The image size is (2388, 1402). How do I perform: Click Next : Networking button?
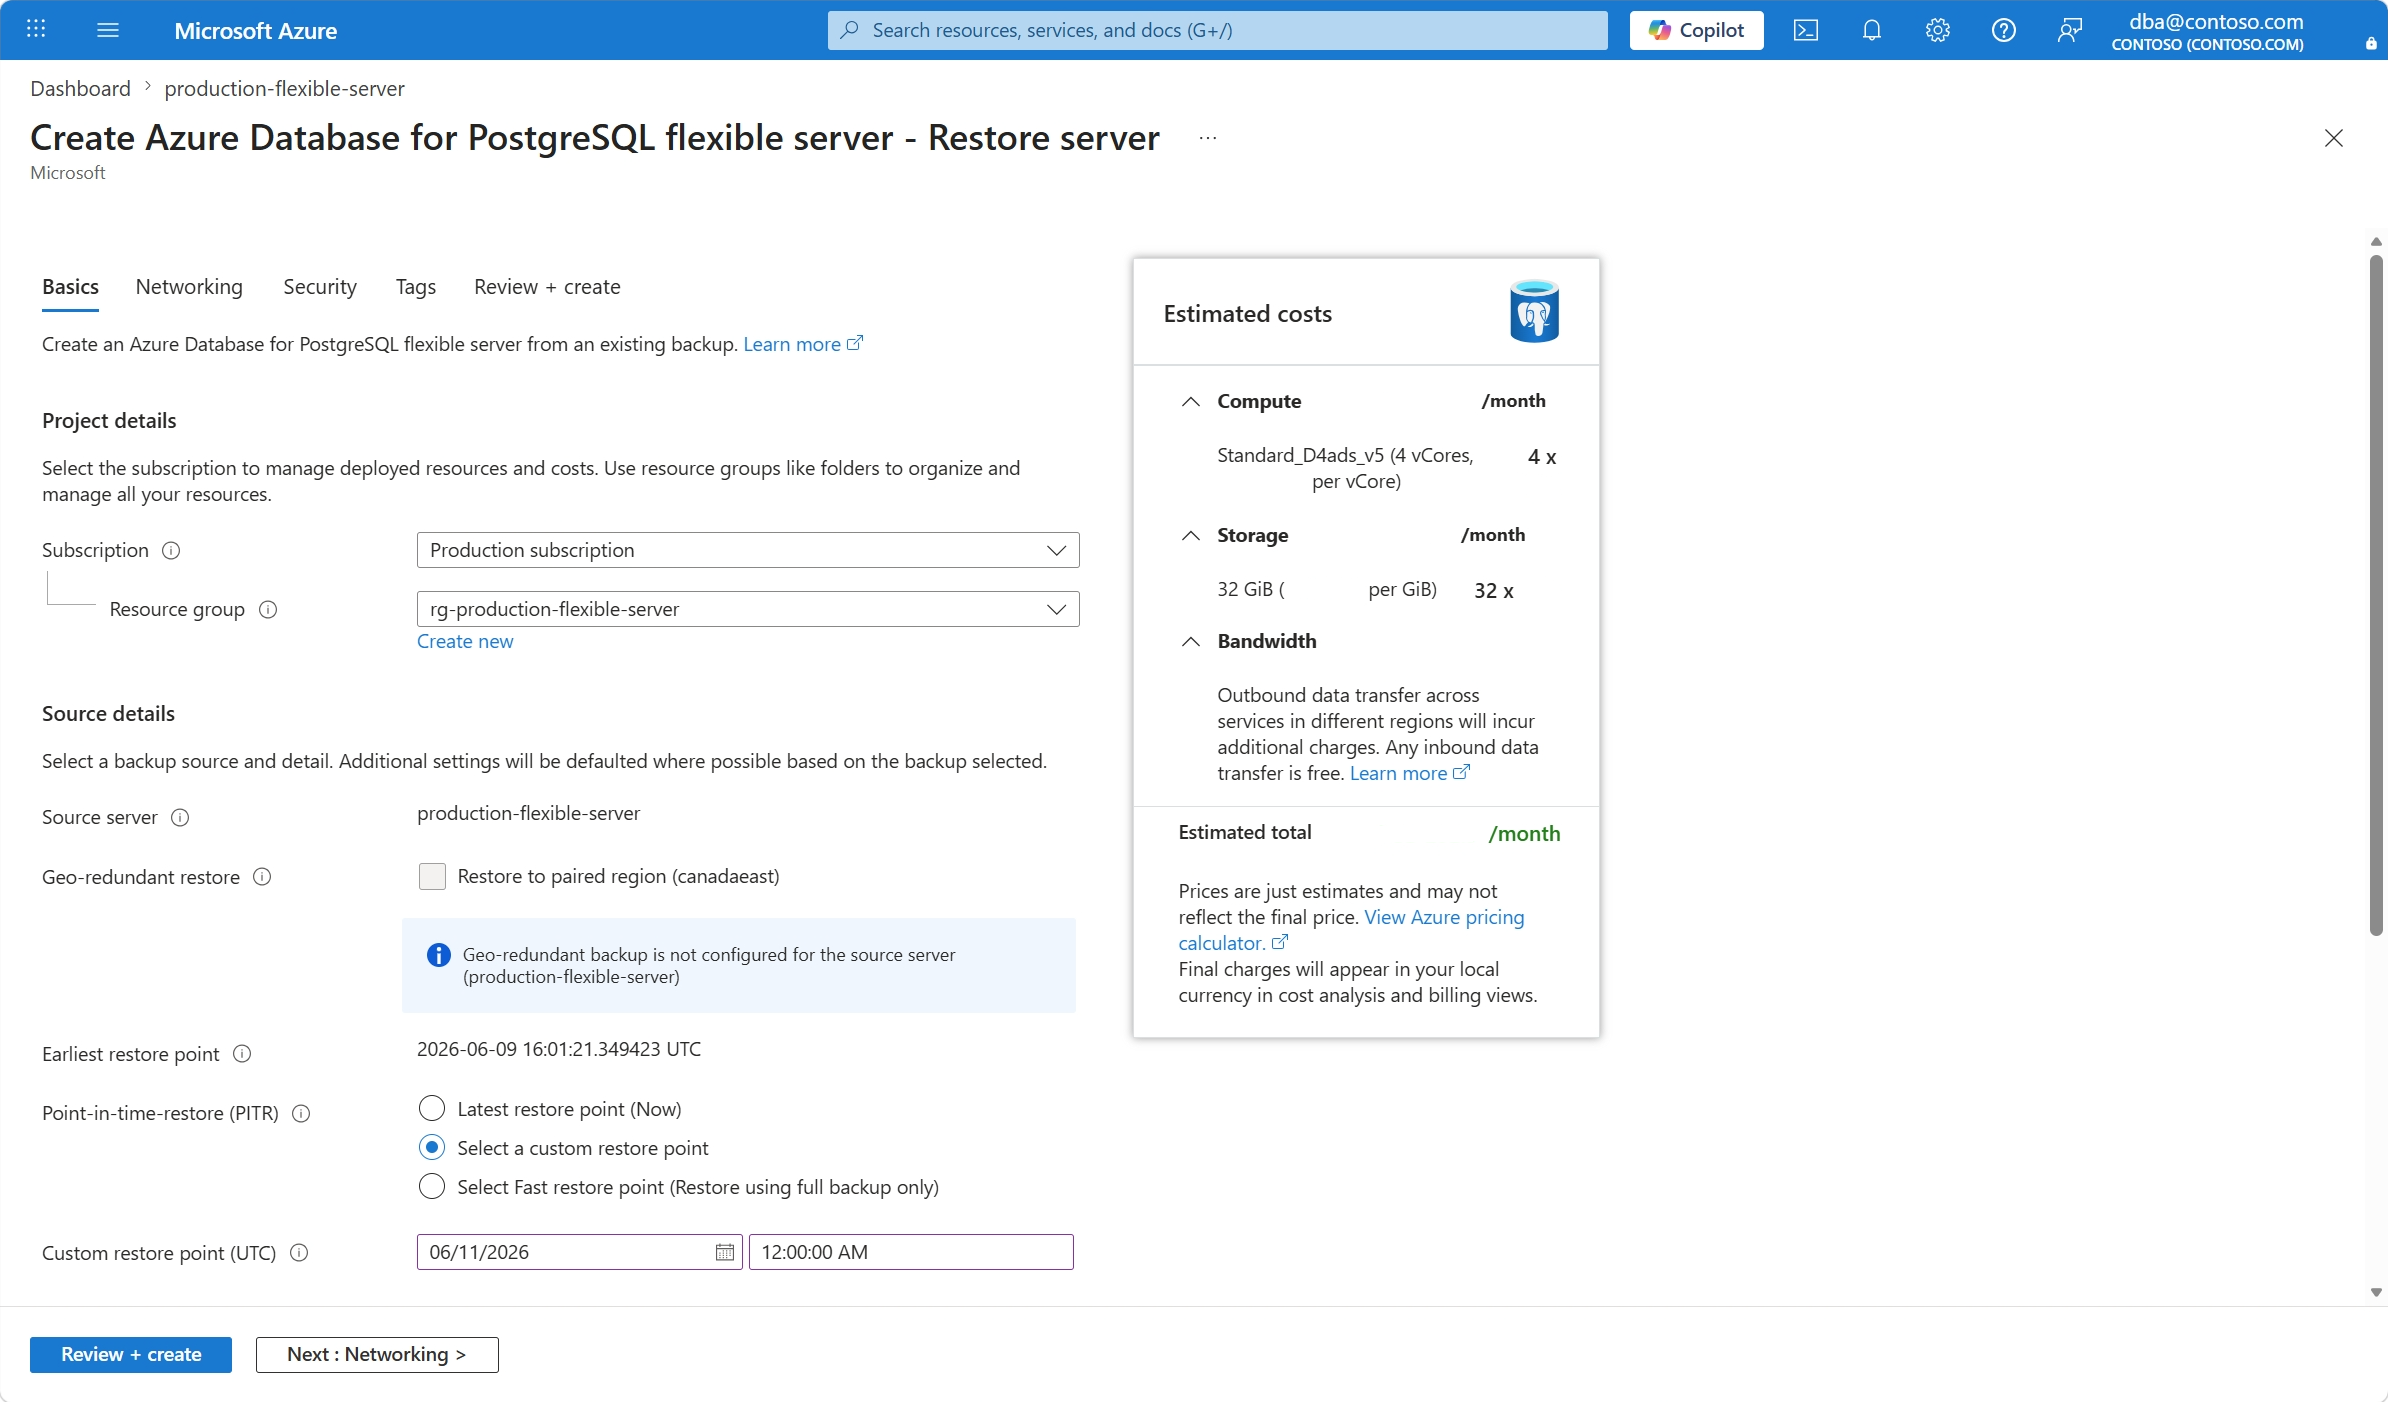[377, 1354]
